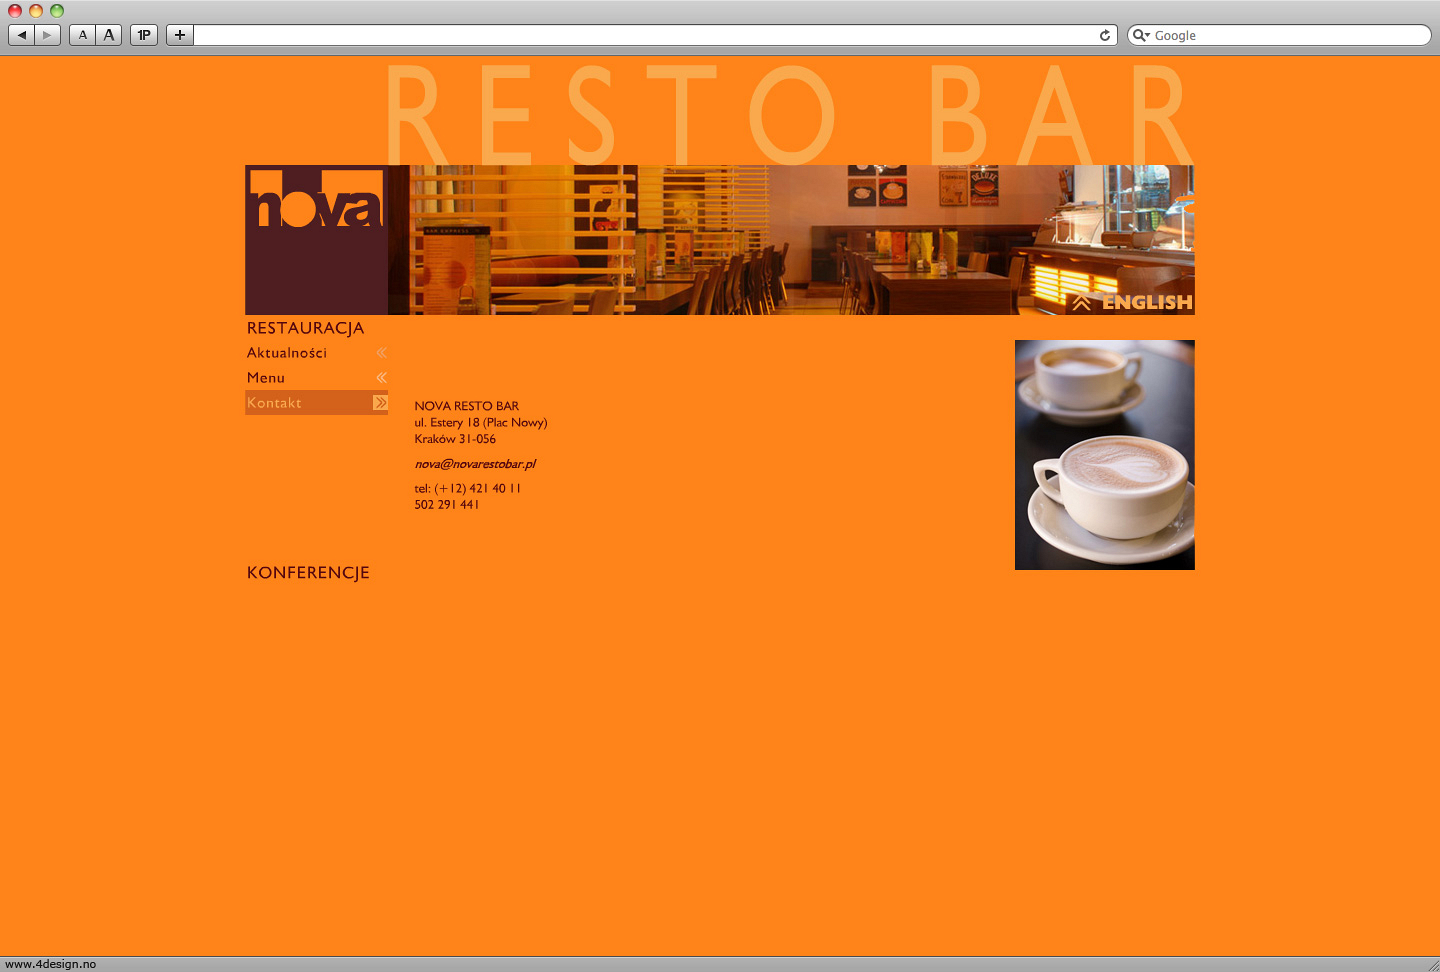Click the Kraków 31-056 postal line

(455, 439)
